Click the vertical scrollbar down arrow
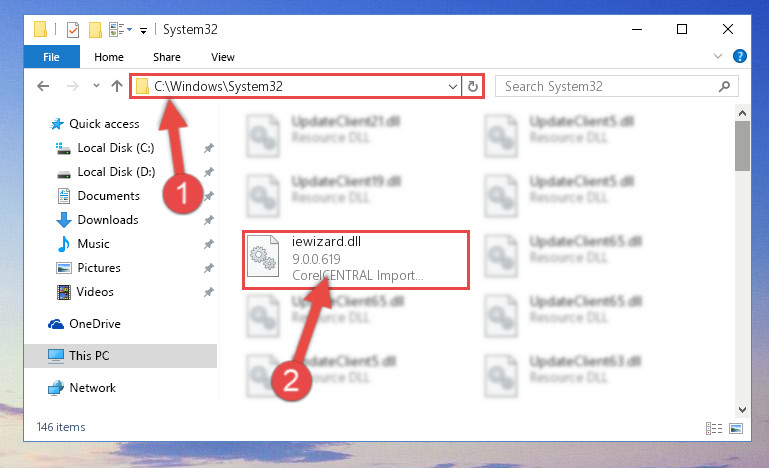The width and height of the screenshot is (769, 468). coord(743,410)
